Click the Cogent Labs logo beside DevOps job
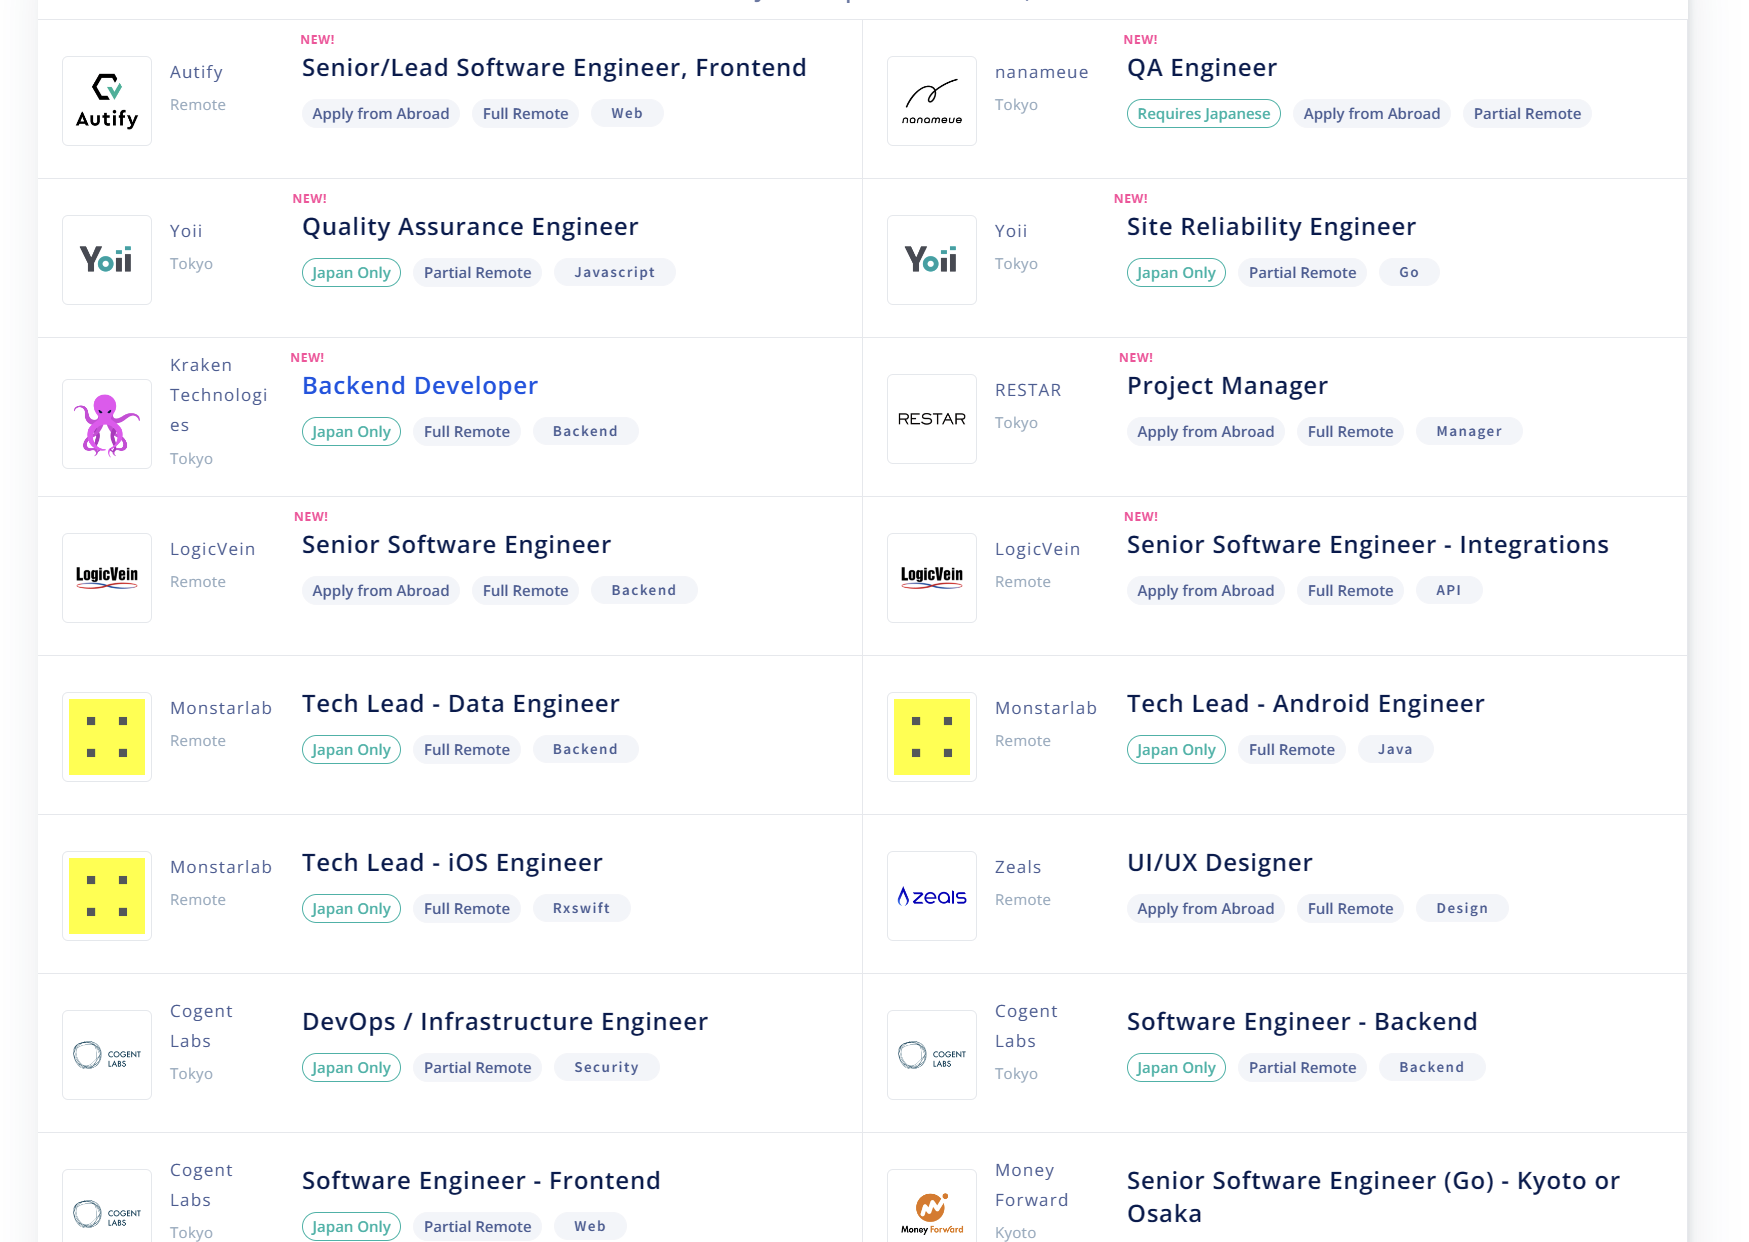1749x1242 pixels. (x=107, y=1055)
